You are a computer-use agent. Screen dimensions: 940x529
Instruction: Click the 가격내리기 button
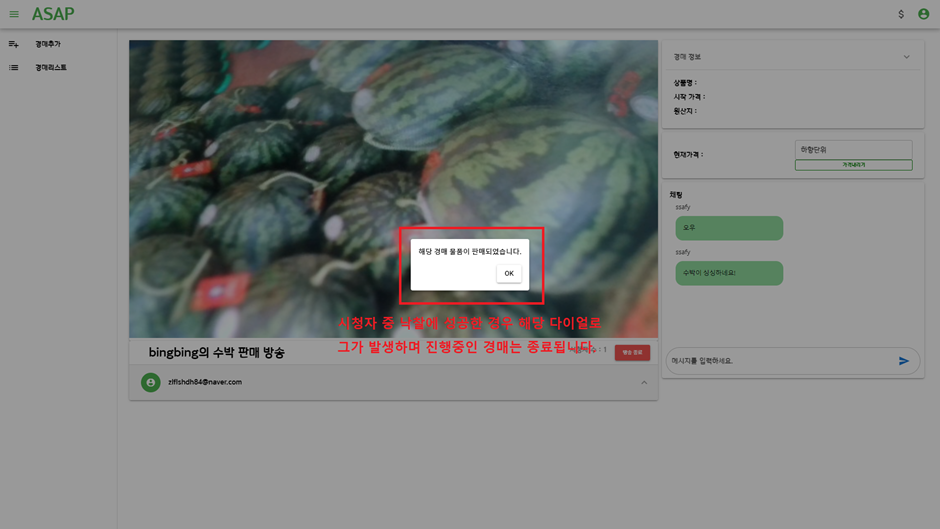(854, 165)
